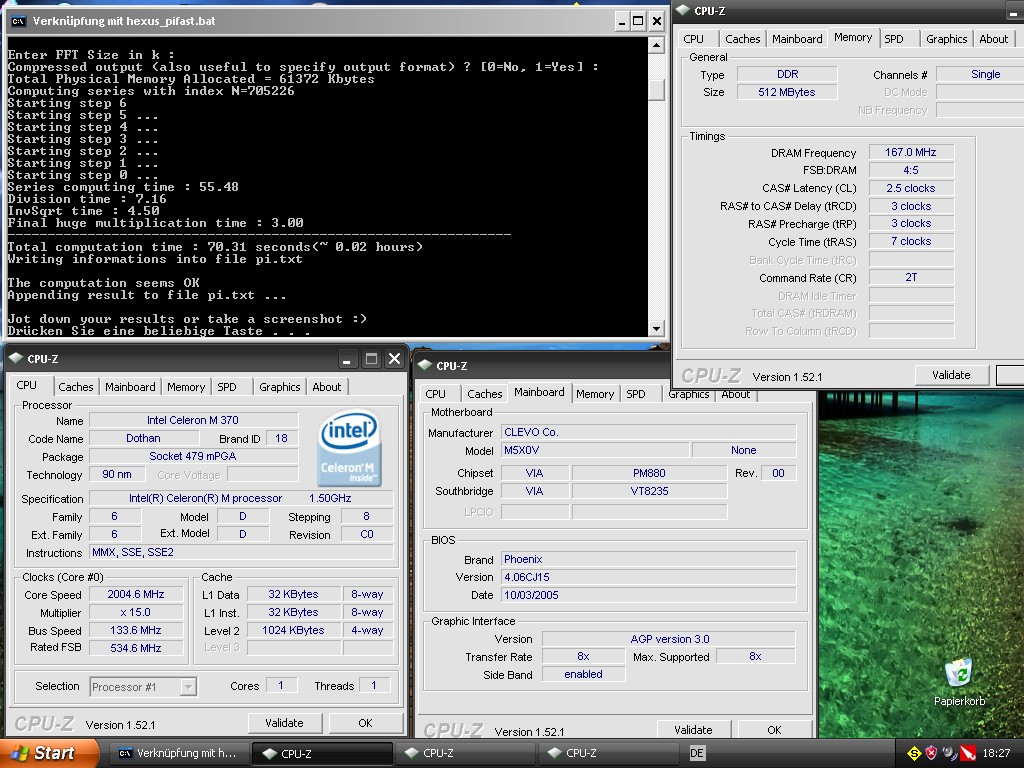This screenshot has height=768, width=1024.
Task: Click the console scrollbar up arrow
Action: (656, 45)
